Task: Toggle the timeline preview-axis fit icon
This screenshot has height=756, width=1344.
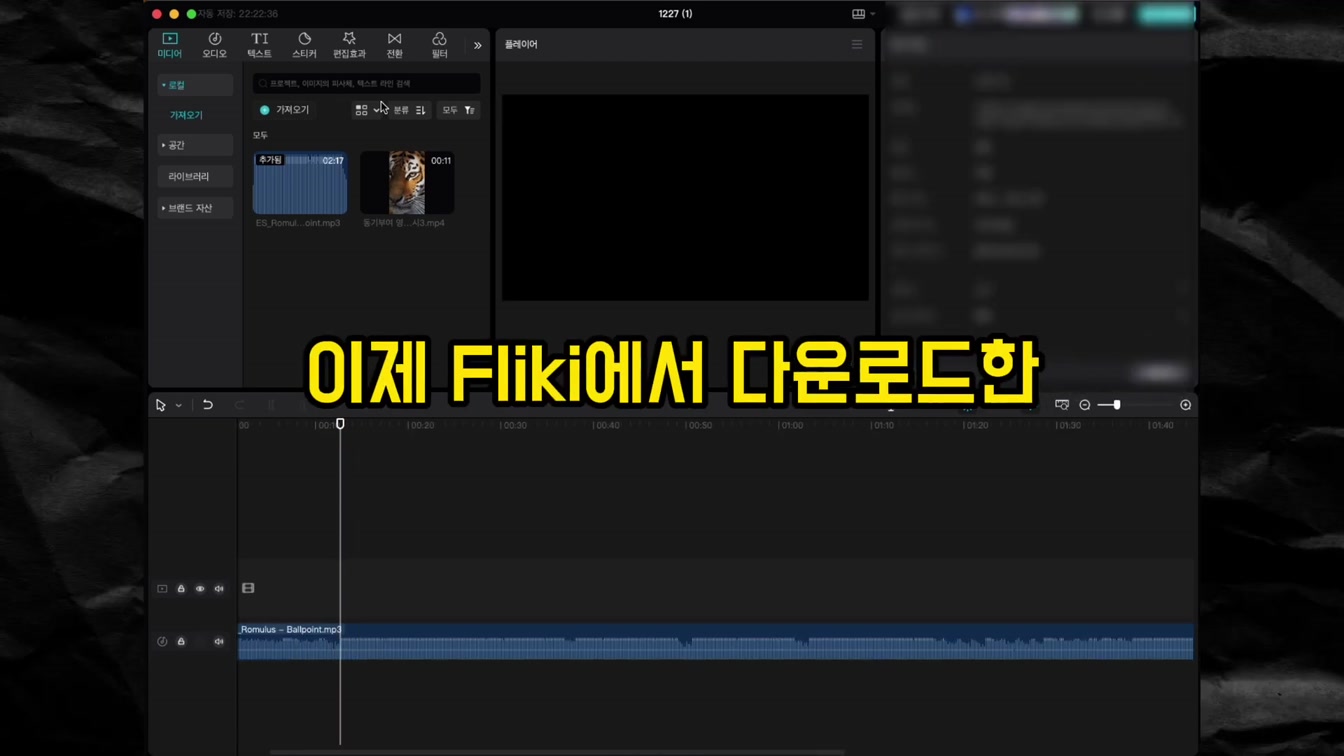Action: tap(1062, 405)
